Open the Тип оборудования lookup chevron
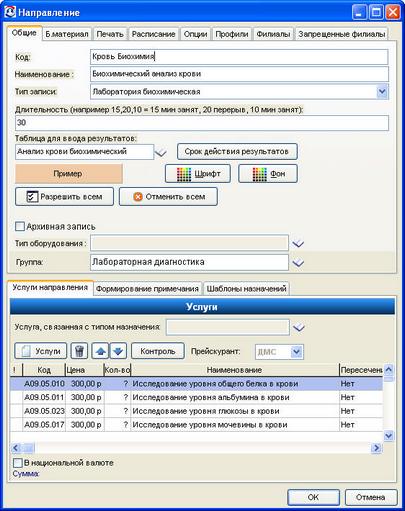 coord(298,244)
